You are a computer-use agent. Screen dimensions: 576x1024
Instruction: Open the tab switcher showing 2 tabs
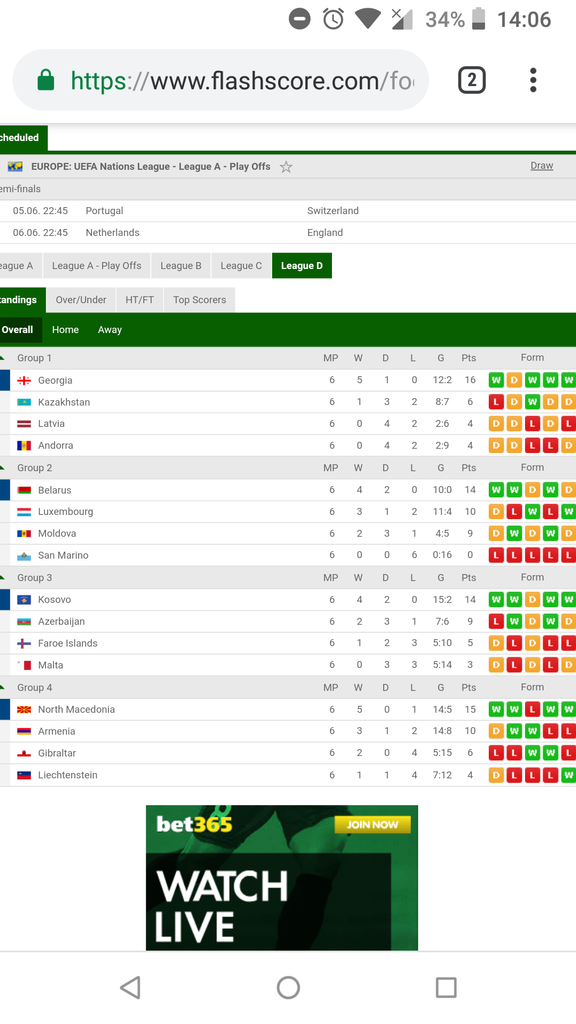point(472,80)
